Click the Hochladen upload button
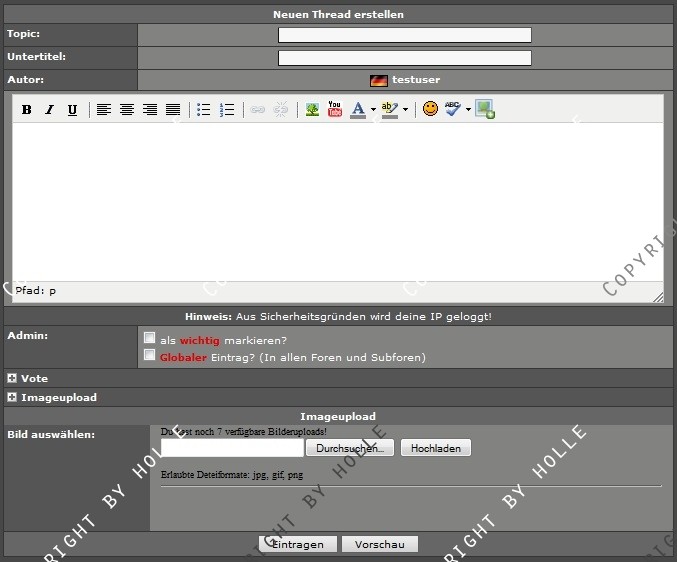 click(435, 448)
